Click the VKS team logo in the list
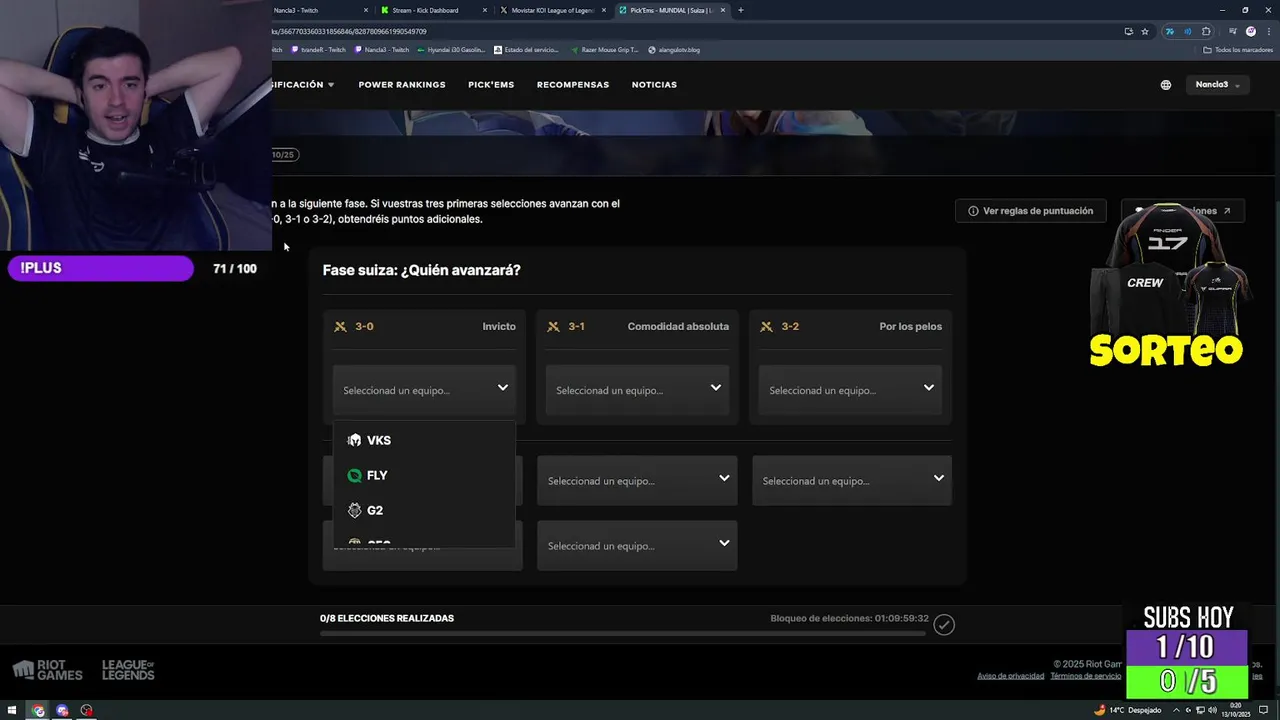This screenshot has width=1280, height=720. click(x=354, y=440)
